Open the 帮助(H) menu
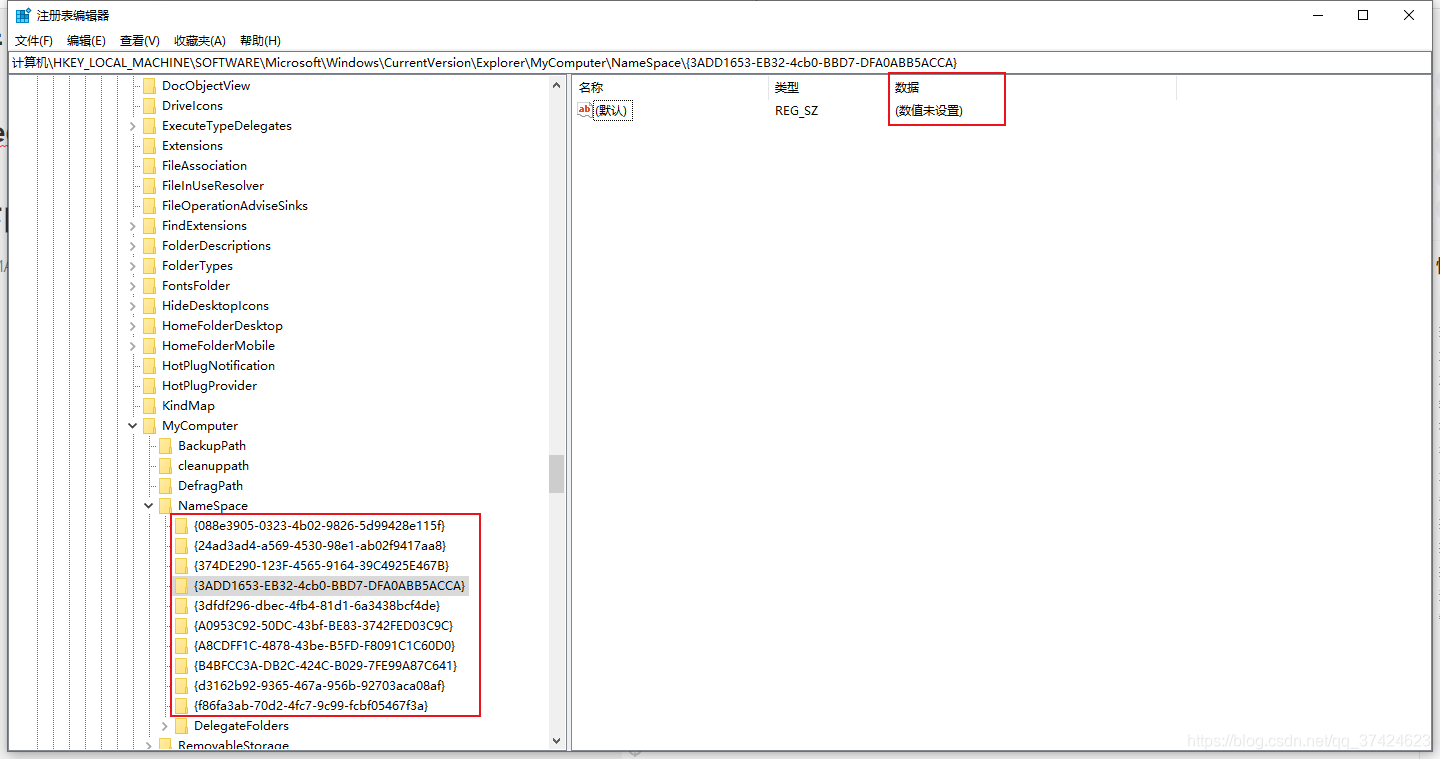The image size is (1440, 759). point(260,41)
